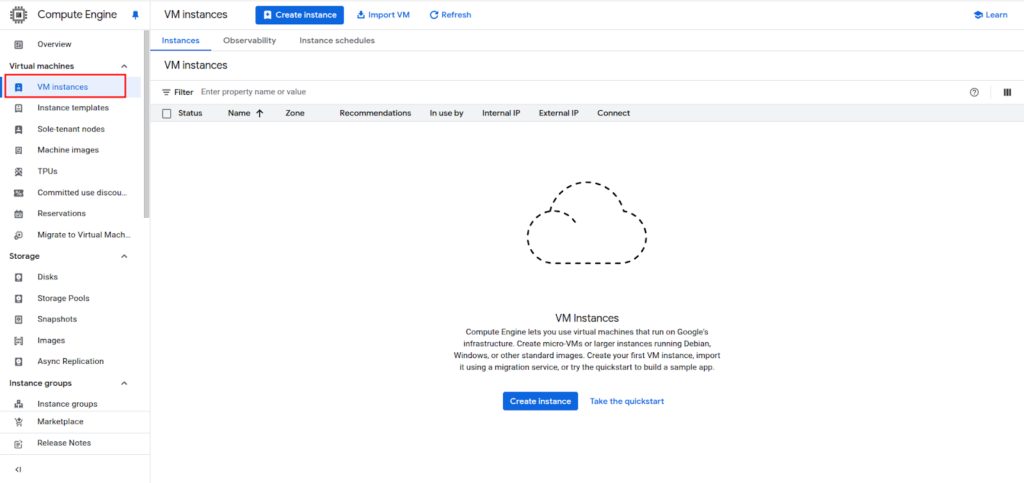Screen dimensions: 1024x483
Task: Open the column display options icon
Action: tap(1007, 93)
